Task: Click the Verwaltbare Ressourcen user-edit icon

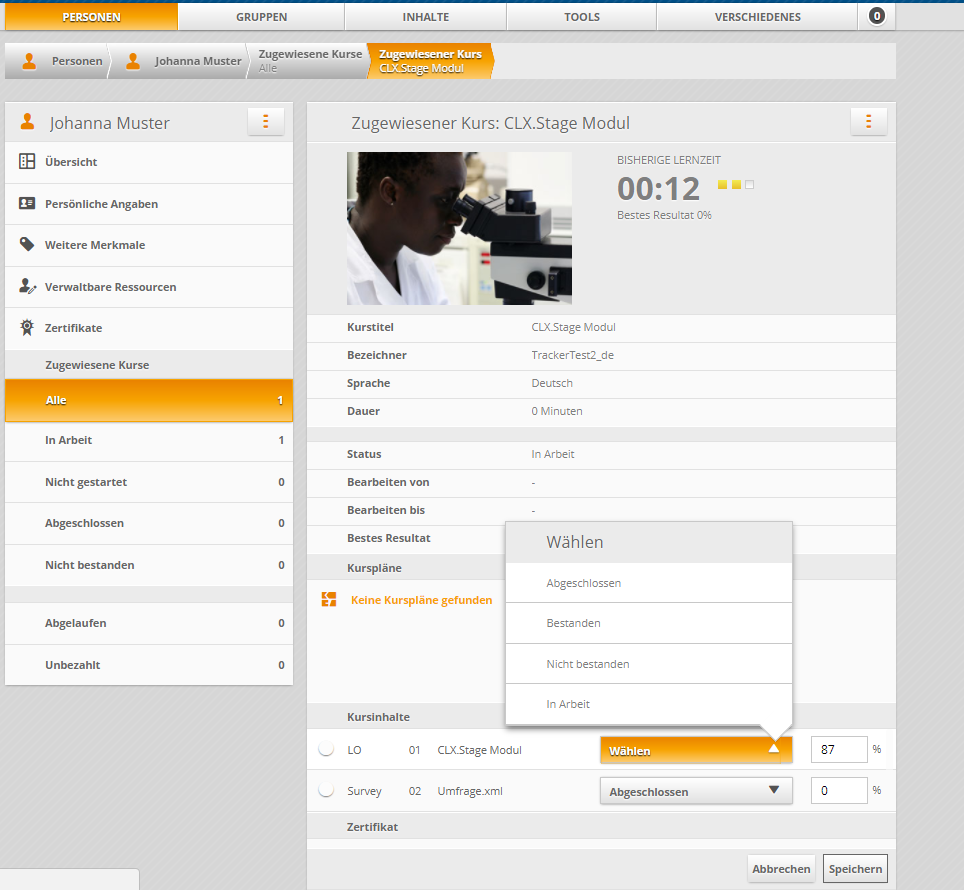Action: [27, 287]
